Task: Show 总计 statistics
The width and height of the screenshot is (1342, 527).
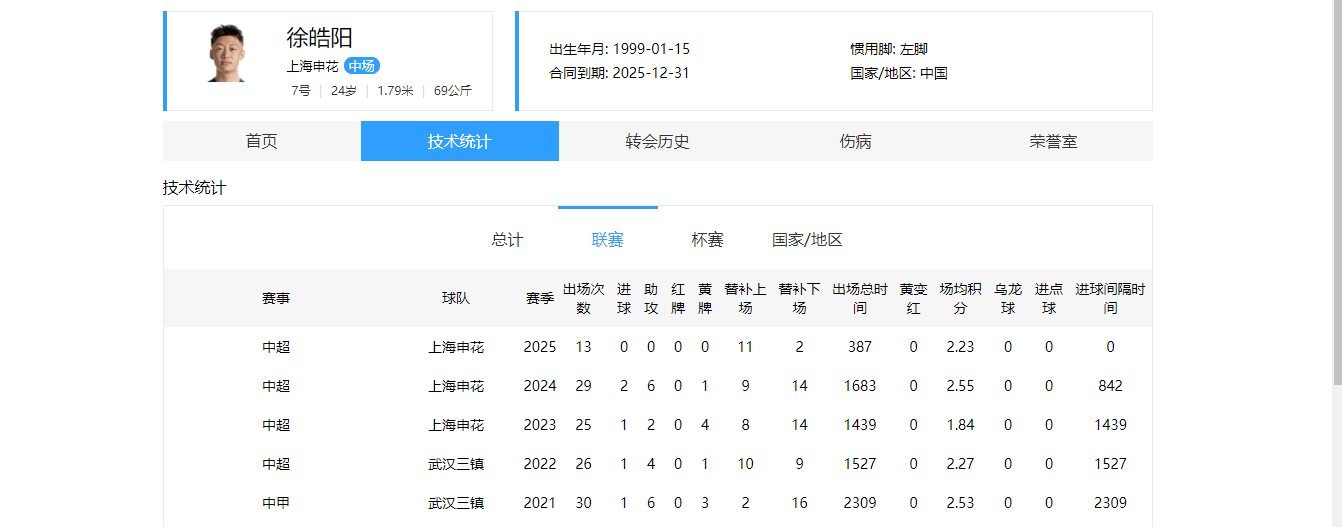Action: point(507,240)
